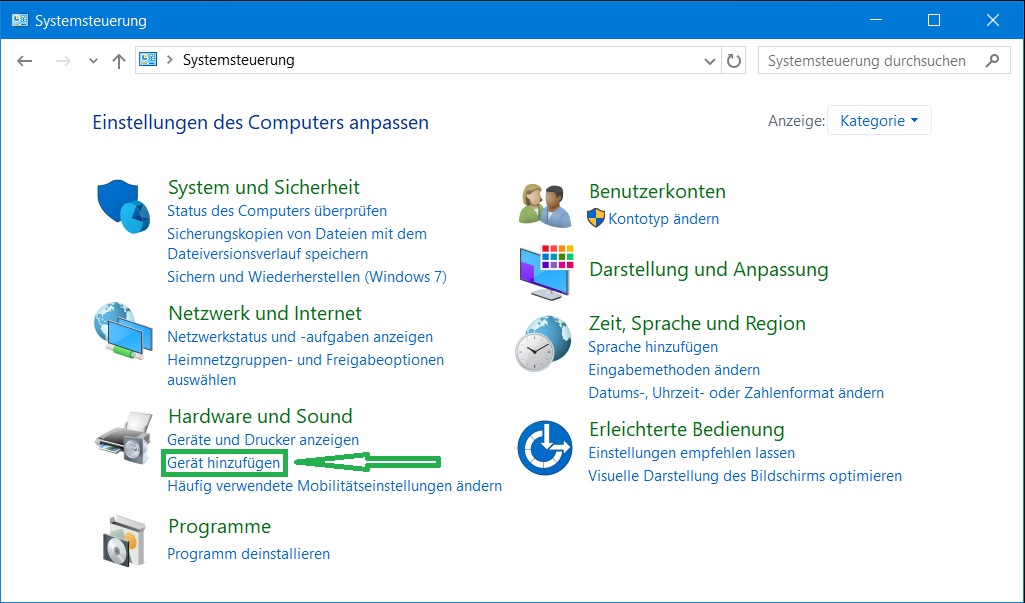The height and width of the screenshot is (603, 1025).
Task: Click Geräte und Drucker anzeigen
Action: pos(263,439)
